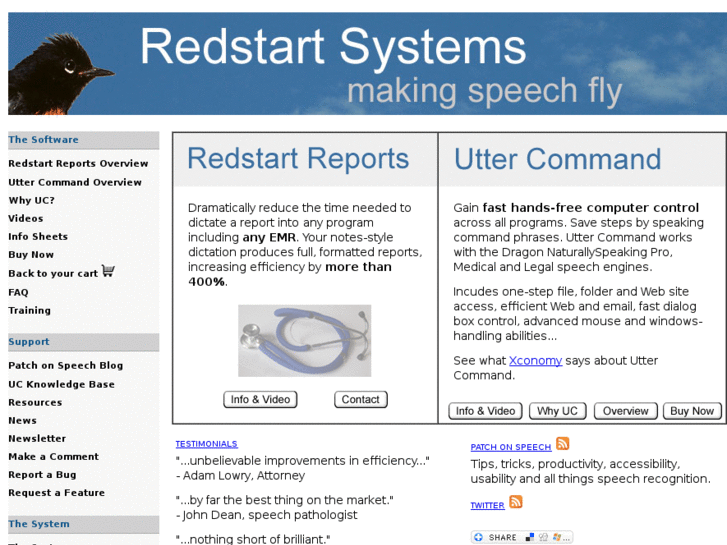Open the RSS feed icon next to Twitter
Screen dimensions: 727x545
point(516,502)
